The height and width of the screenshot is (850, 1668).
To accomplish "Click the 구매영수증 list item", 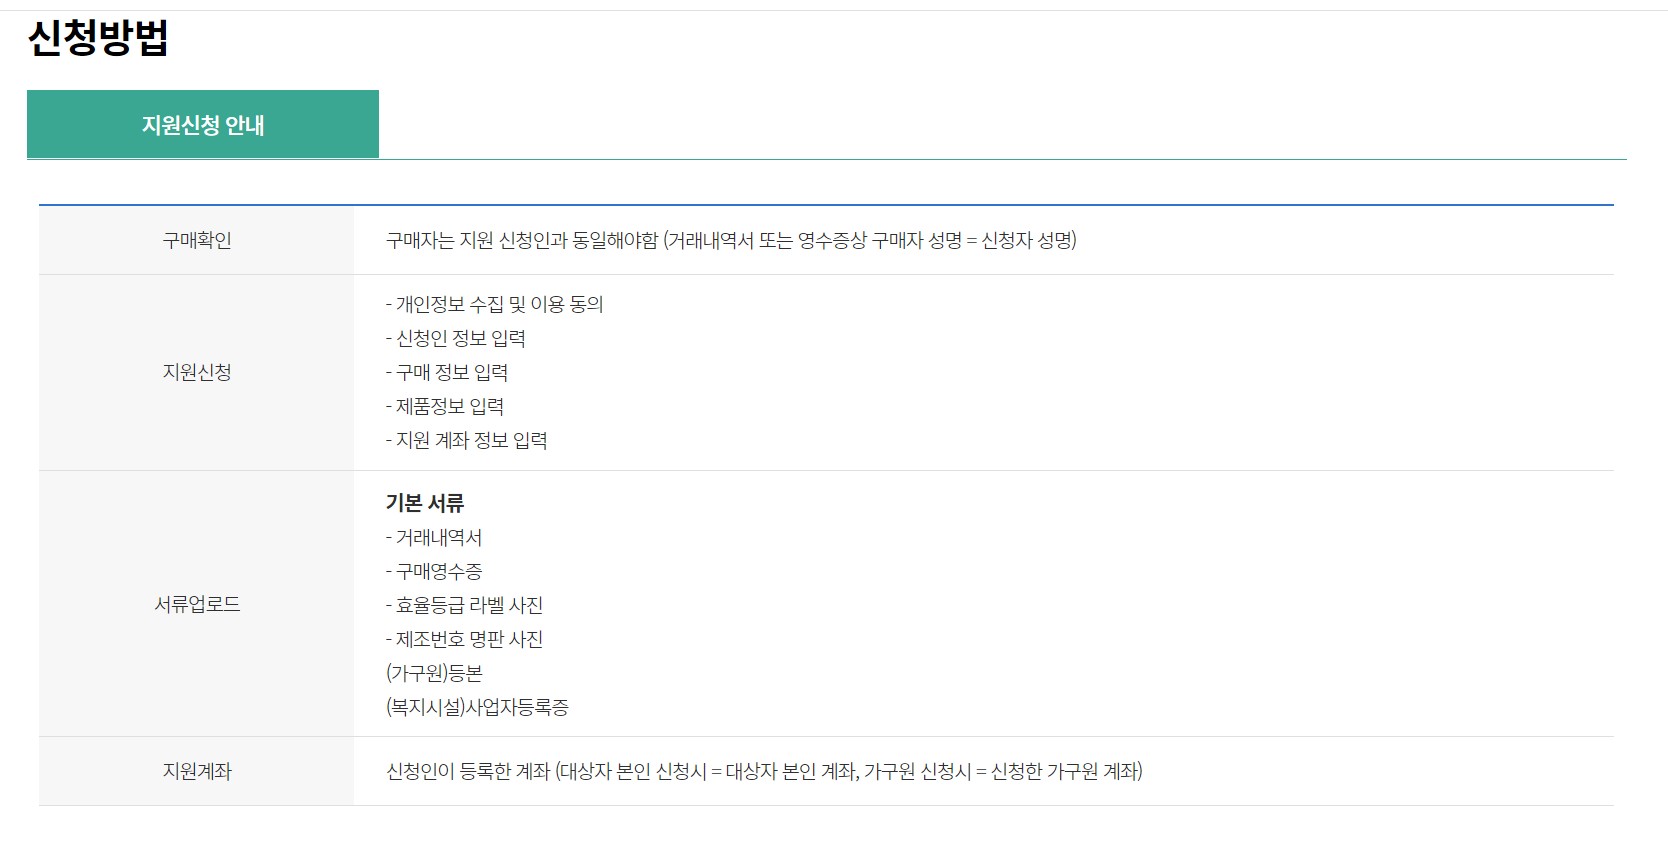I will coord(434,571).
